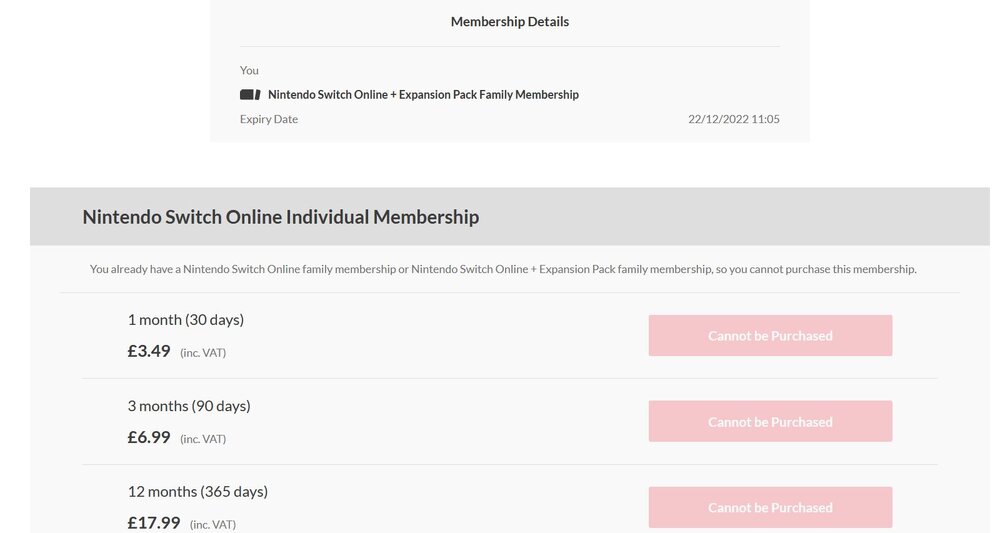Viewport: 1000px width, 533px height.
Task: Select the Membership Details heading
Action: [510, 22]
